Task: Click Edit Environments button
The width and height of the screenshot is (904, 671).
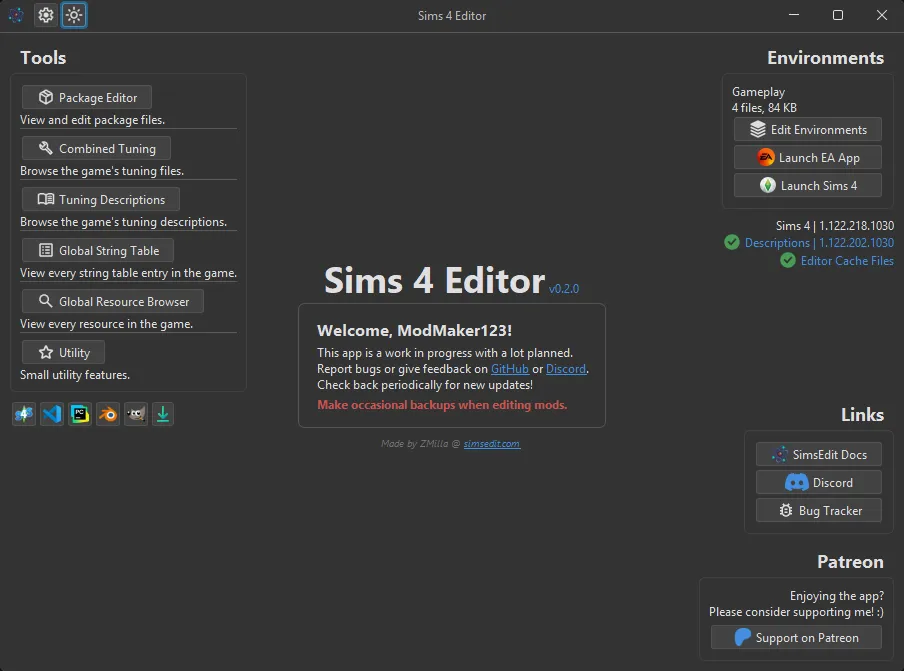Action: 808,130
